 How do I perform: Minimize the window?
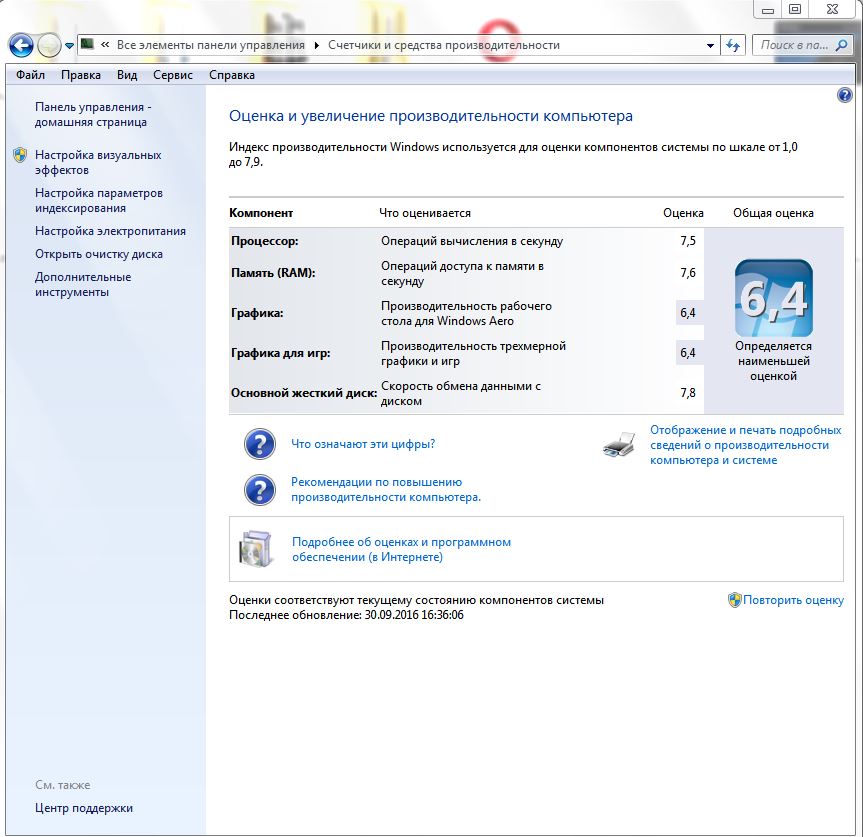(768, 10)
